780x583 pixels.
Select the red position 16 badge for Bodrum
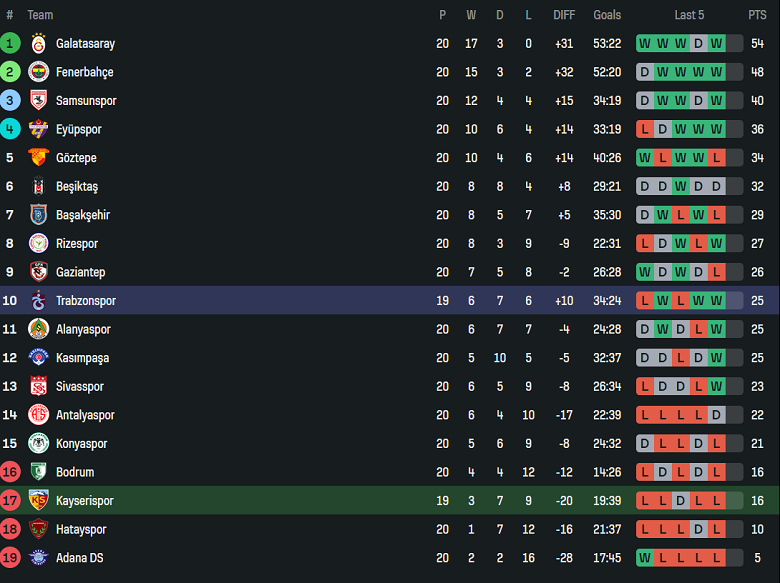pyautogui.click(x=10, y=472)
